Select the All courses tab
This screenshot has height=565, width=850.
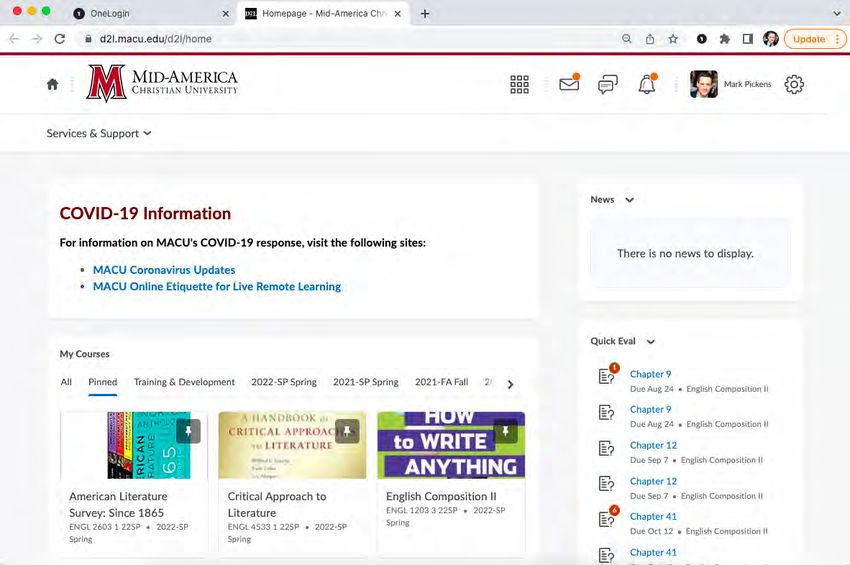coord(66,382)
